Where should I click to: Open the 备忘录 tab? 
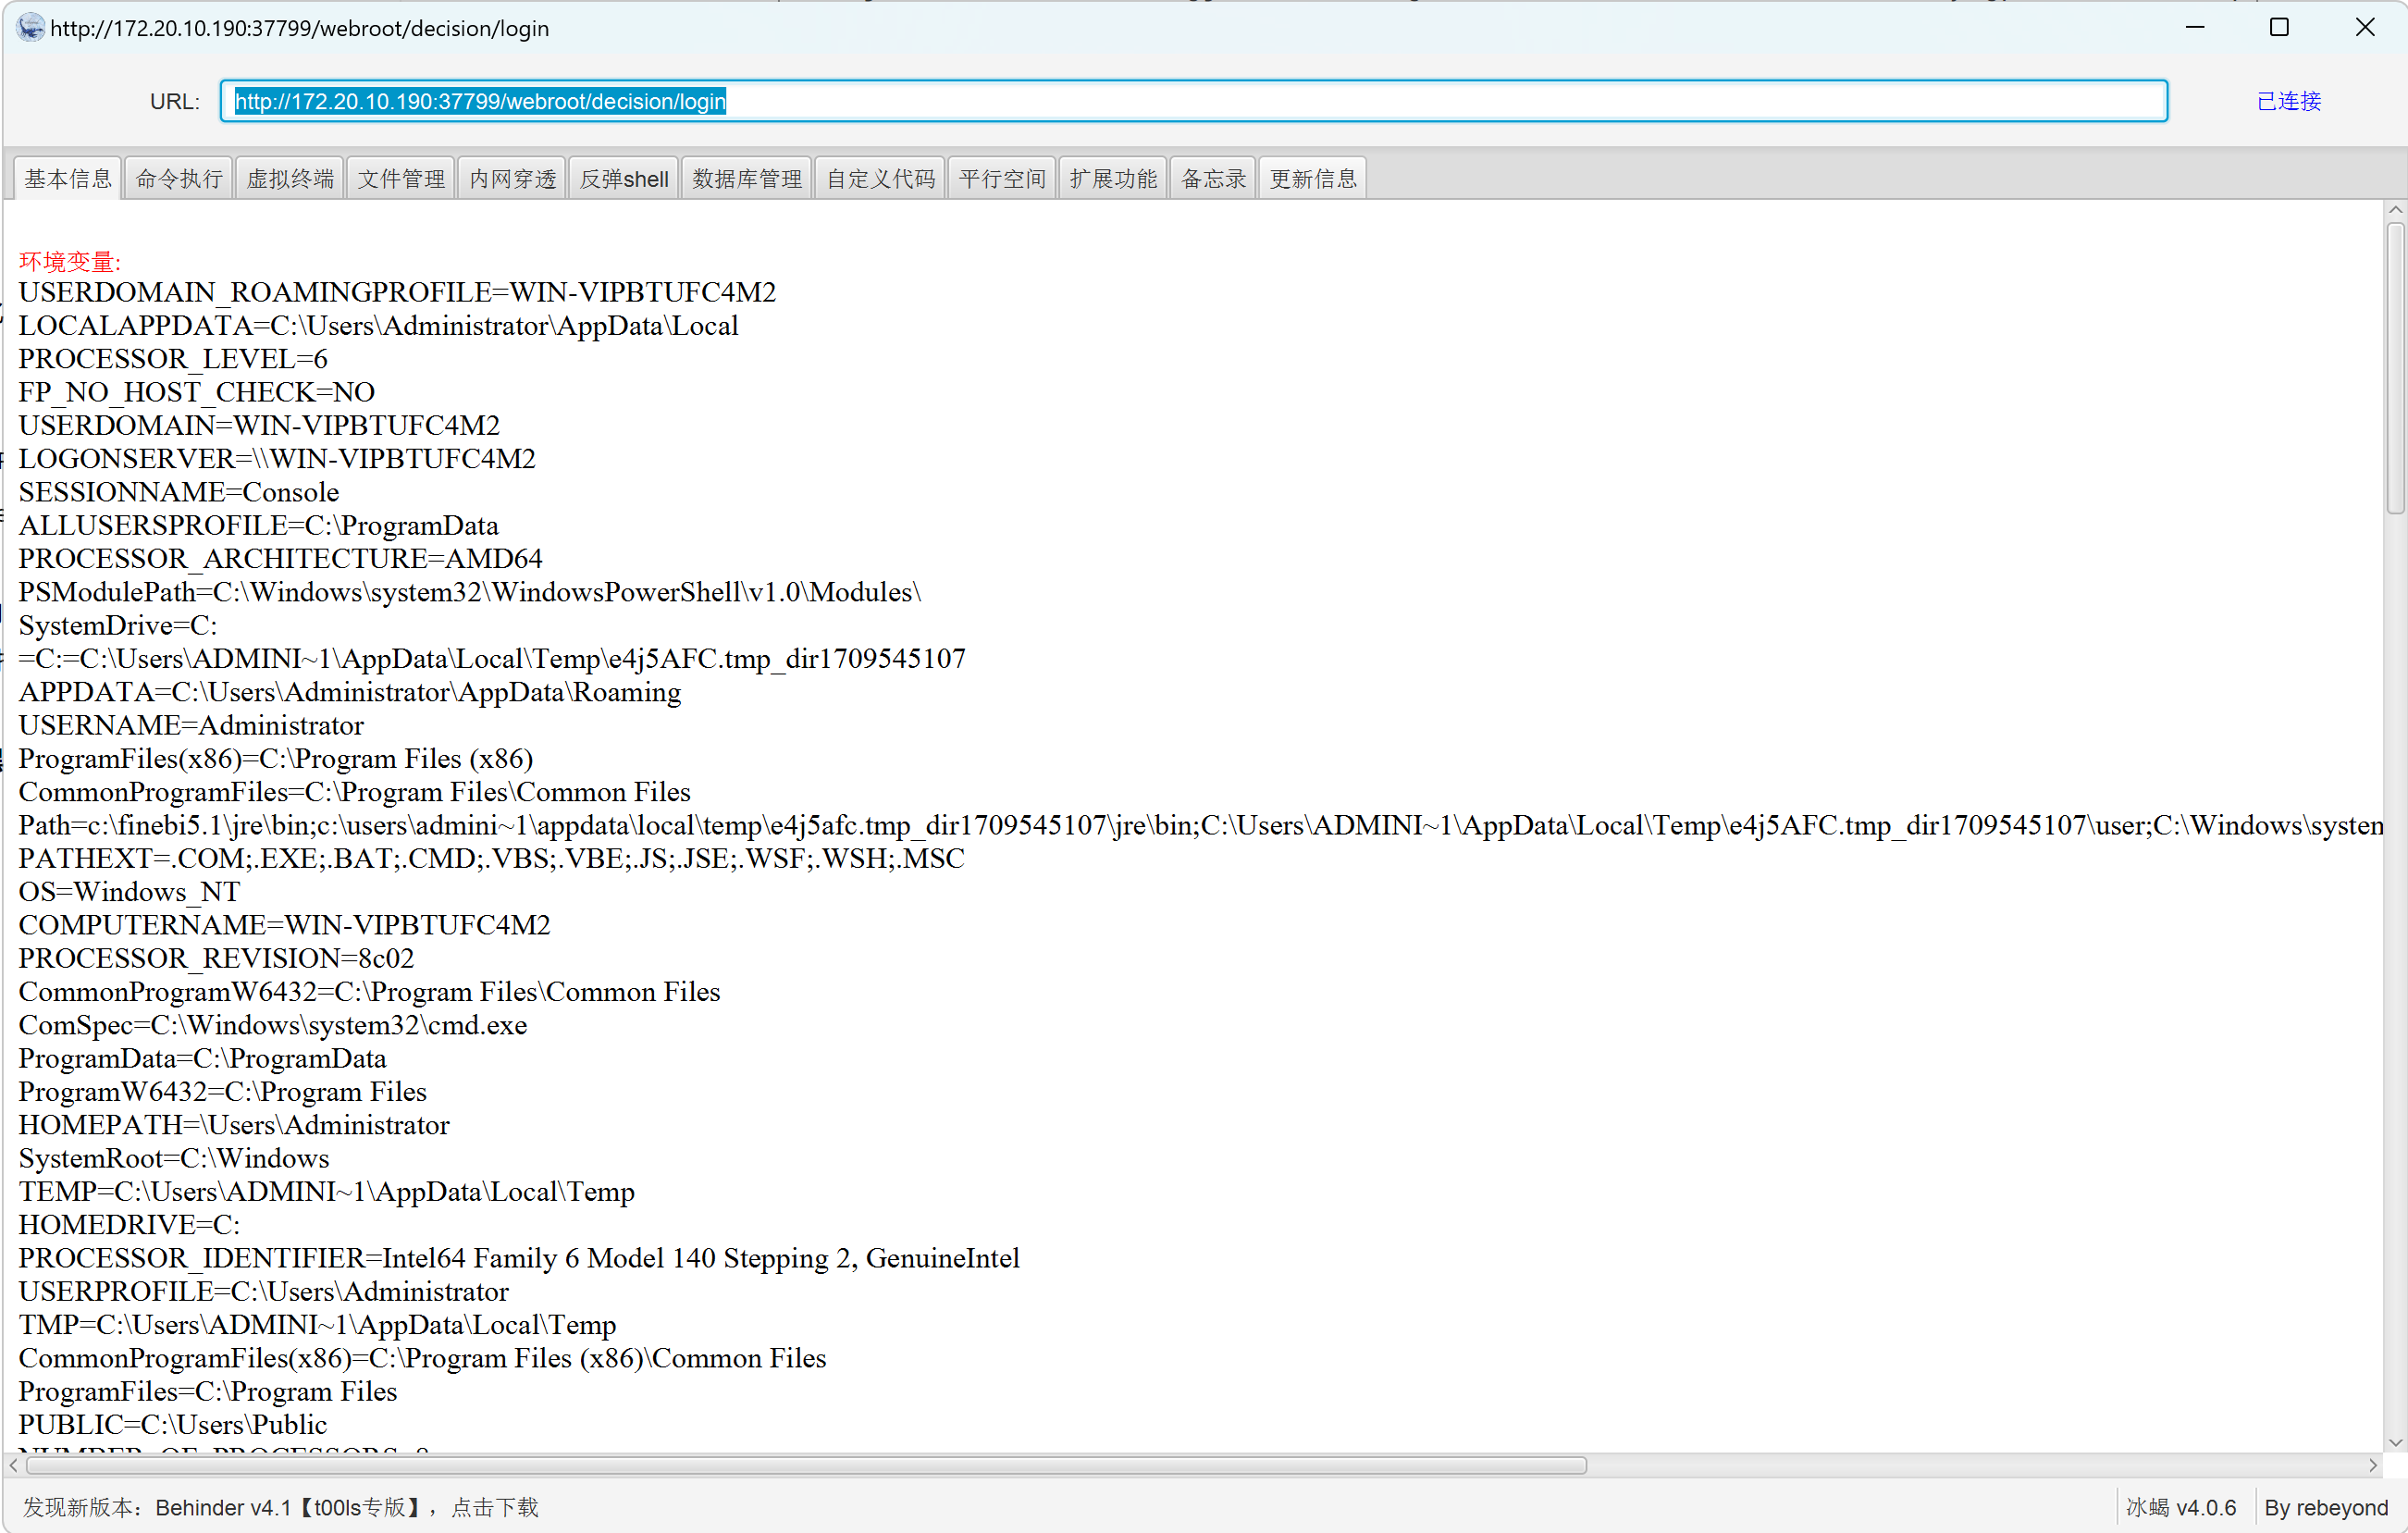tap(1213, 179)
